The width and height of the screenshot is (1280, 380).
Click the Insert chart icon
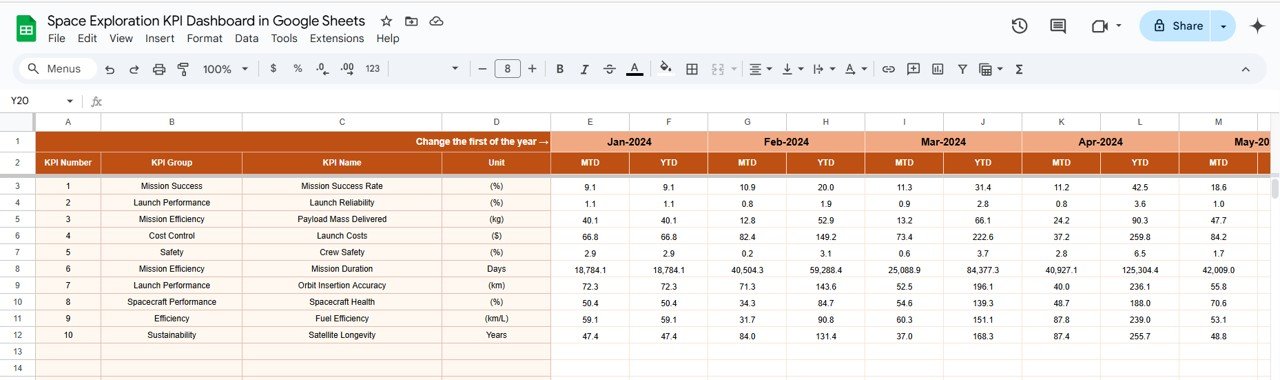pyautogui.click(x=938, y=69)
